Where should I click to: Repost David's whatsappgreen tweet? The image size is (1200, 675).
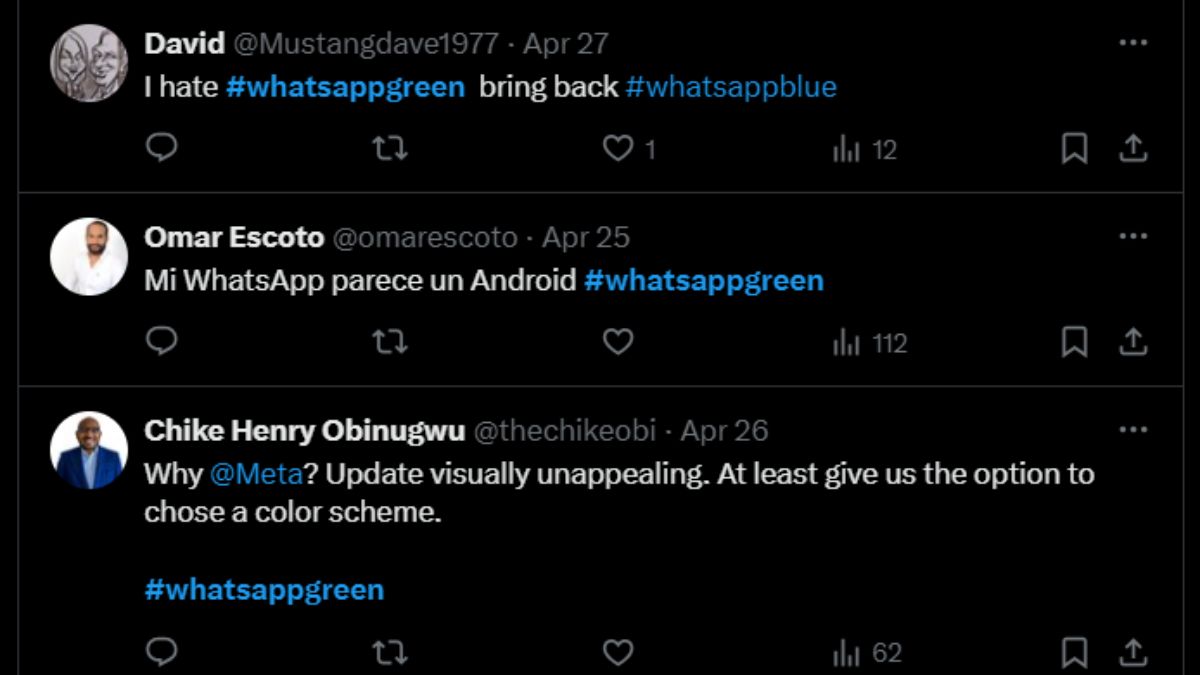(x=389, y=149)
